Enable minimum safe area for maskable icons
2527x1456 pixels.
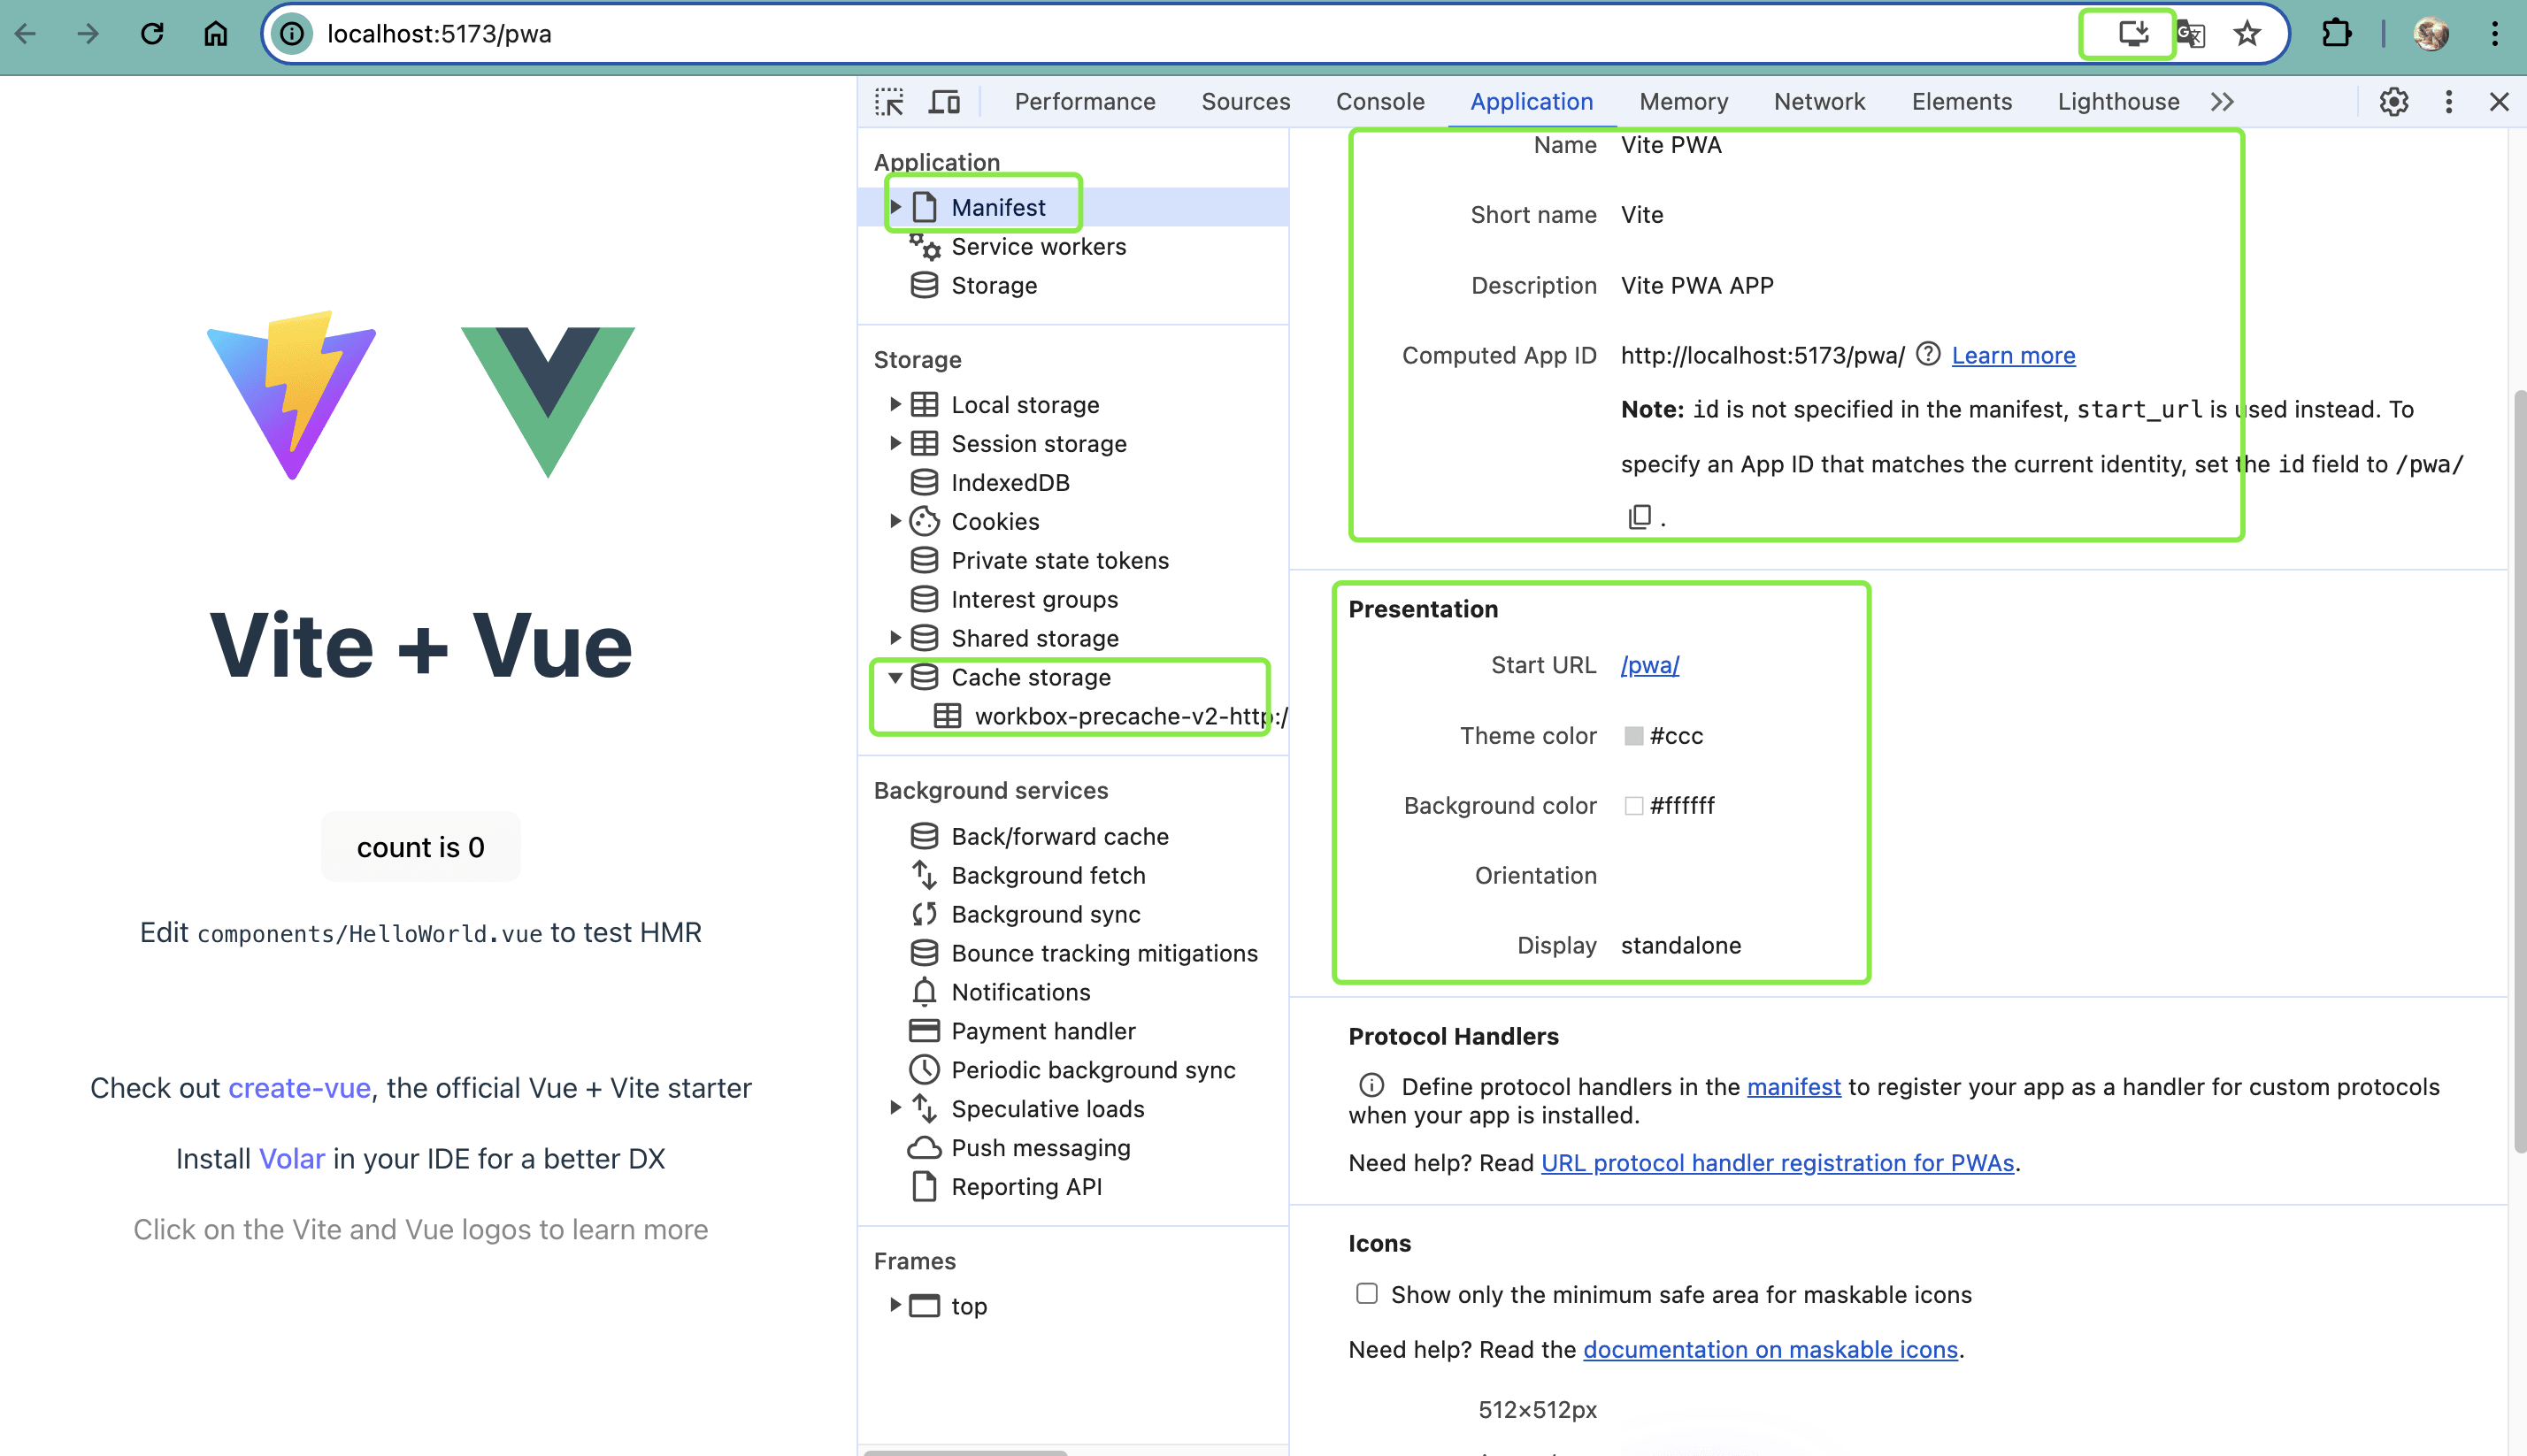[x=1366, y=1293]
